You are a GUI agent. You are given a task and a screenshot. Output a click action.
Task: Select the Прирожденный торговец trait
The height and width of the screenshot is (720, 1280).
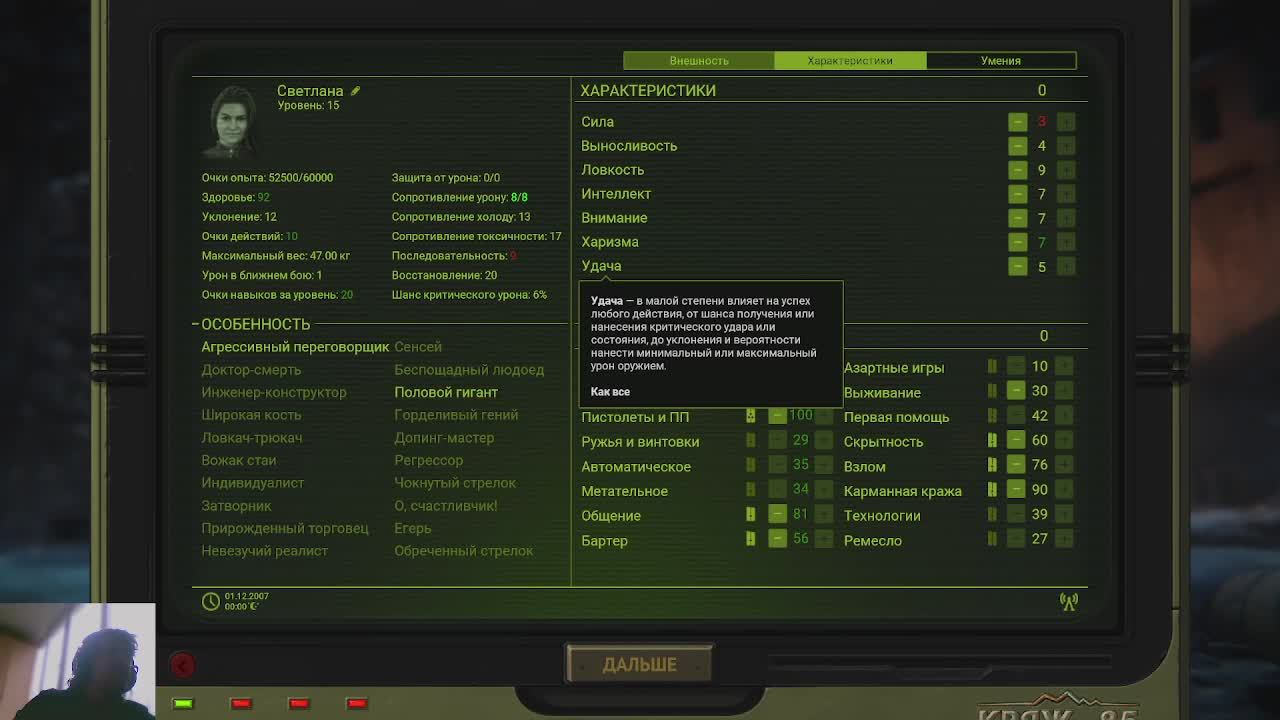285,528
